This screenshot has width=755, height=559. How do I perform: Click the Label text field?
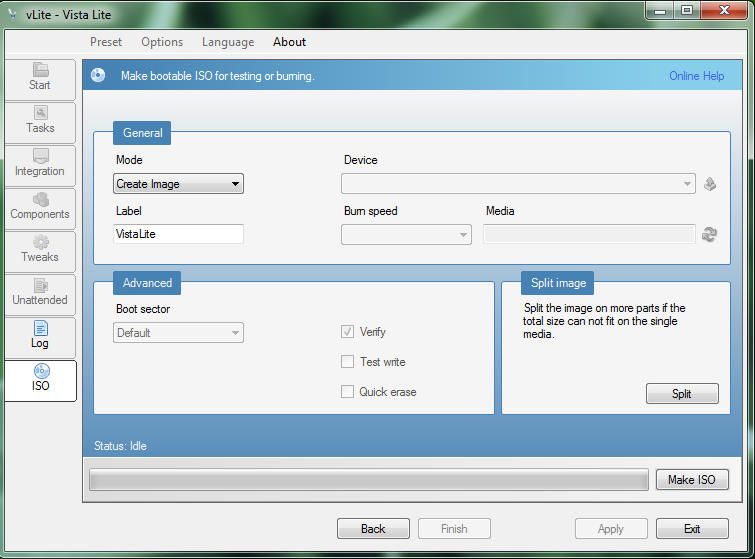(x=178, y=234)
